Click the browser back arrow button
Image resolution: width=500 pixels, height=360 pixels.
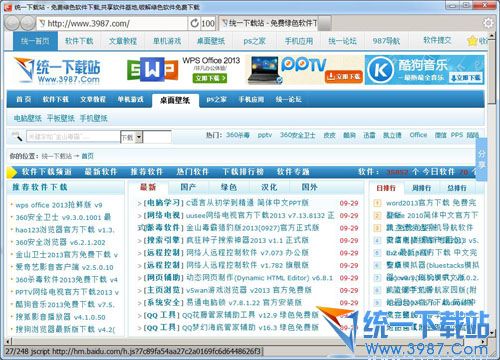pyautogui.click(x=13, y=23)
